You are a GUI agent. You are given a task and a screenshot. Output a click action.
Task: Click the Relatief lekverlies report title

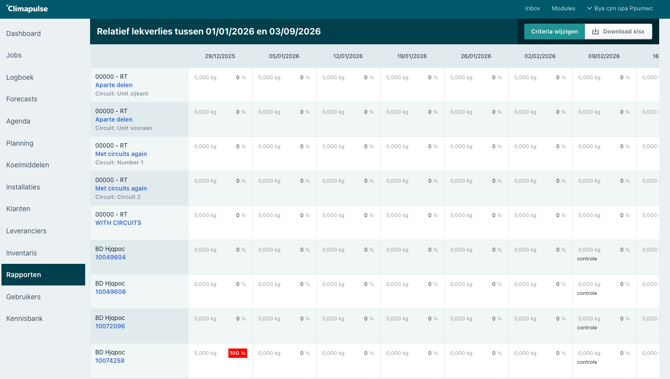209,32
